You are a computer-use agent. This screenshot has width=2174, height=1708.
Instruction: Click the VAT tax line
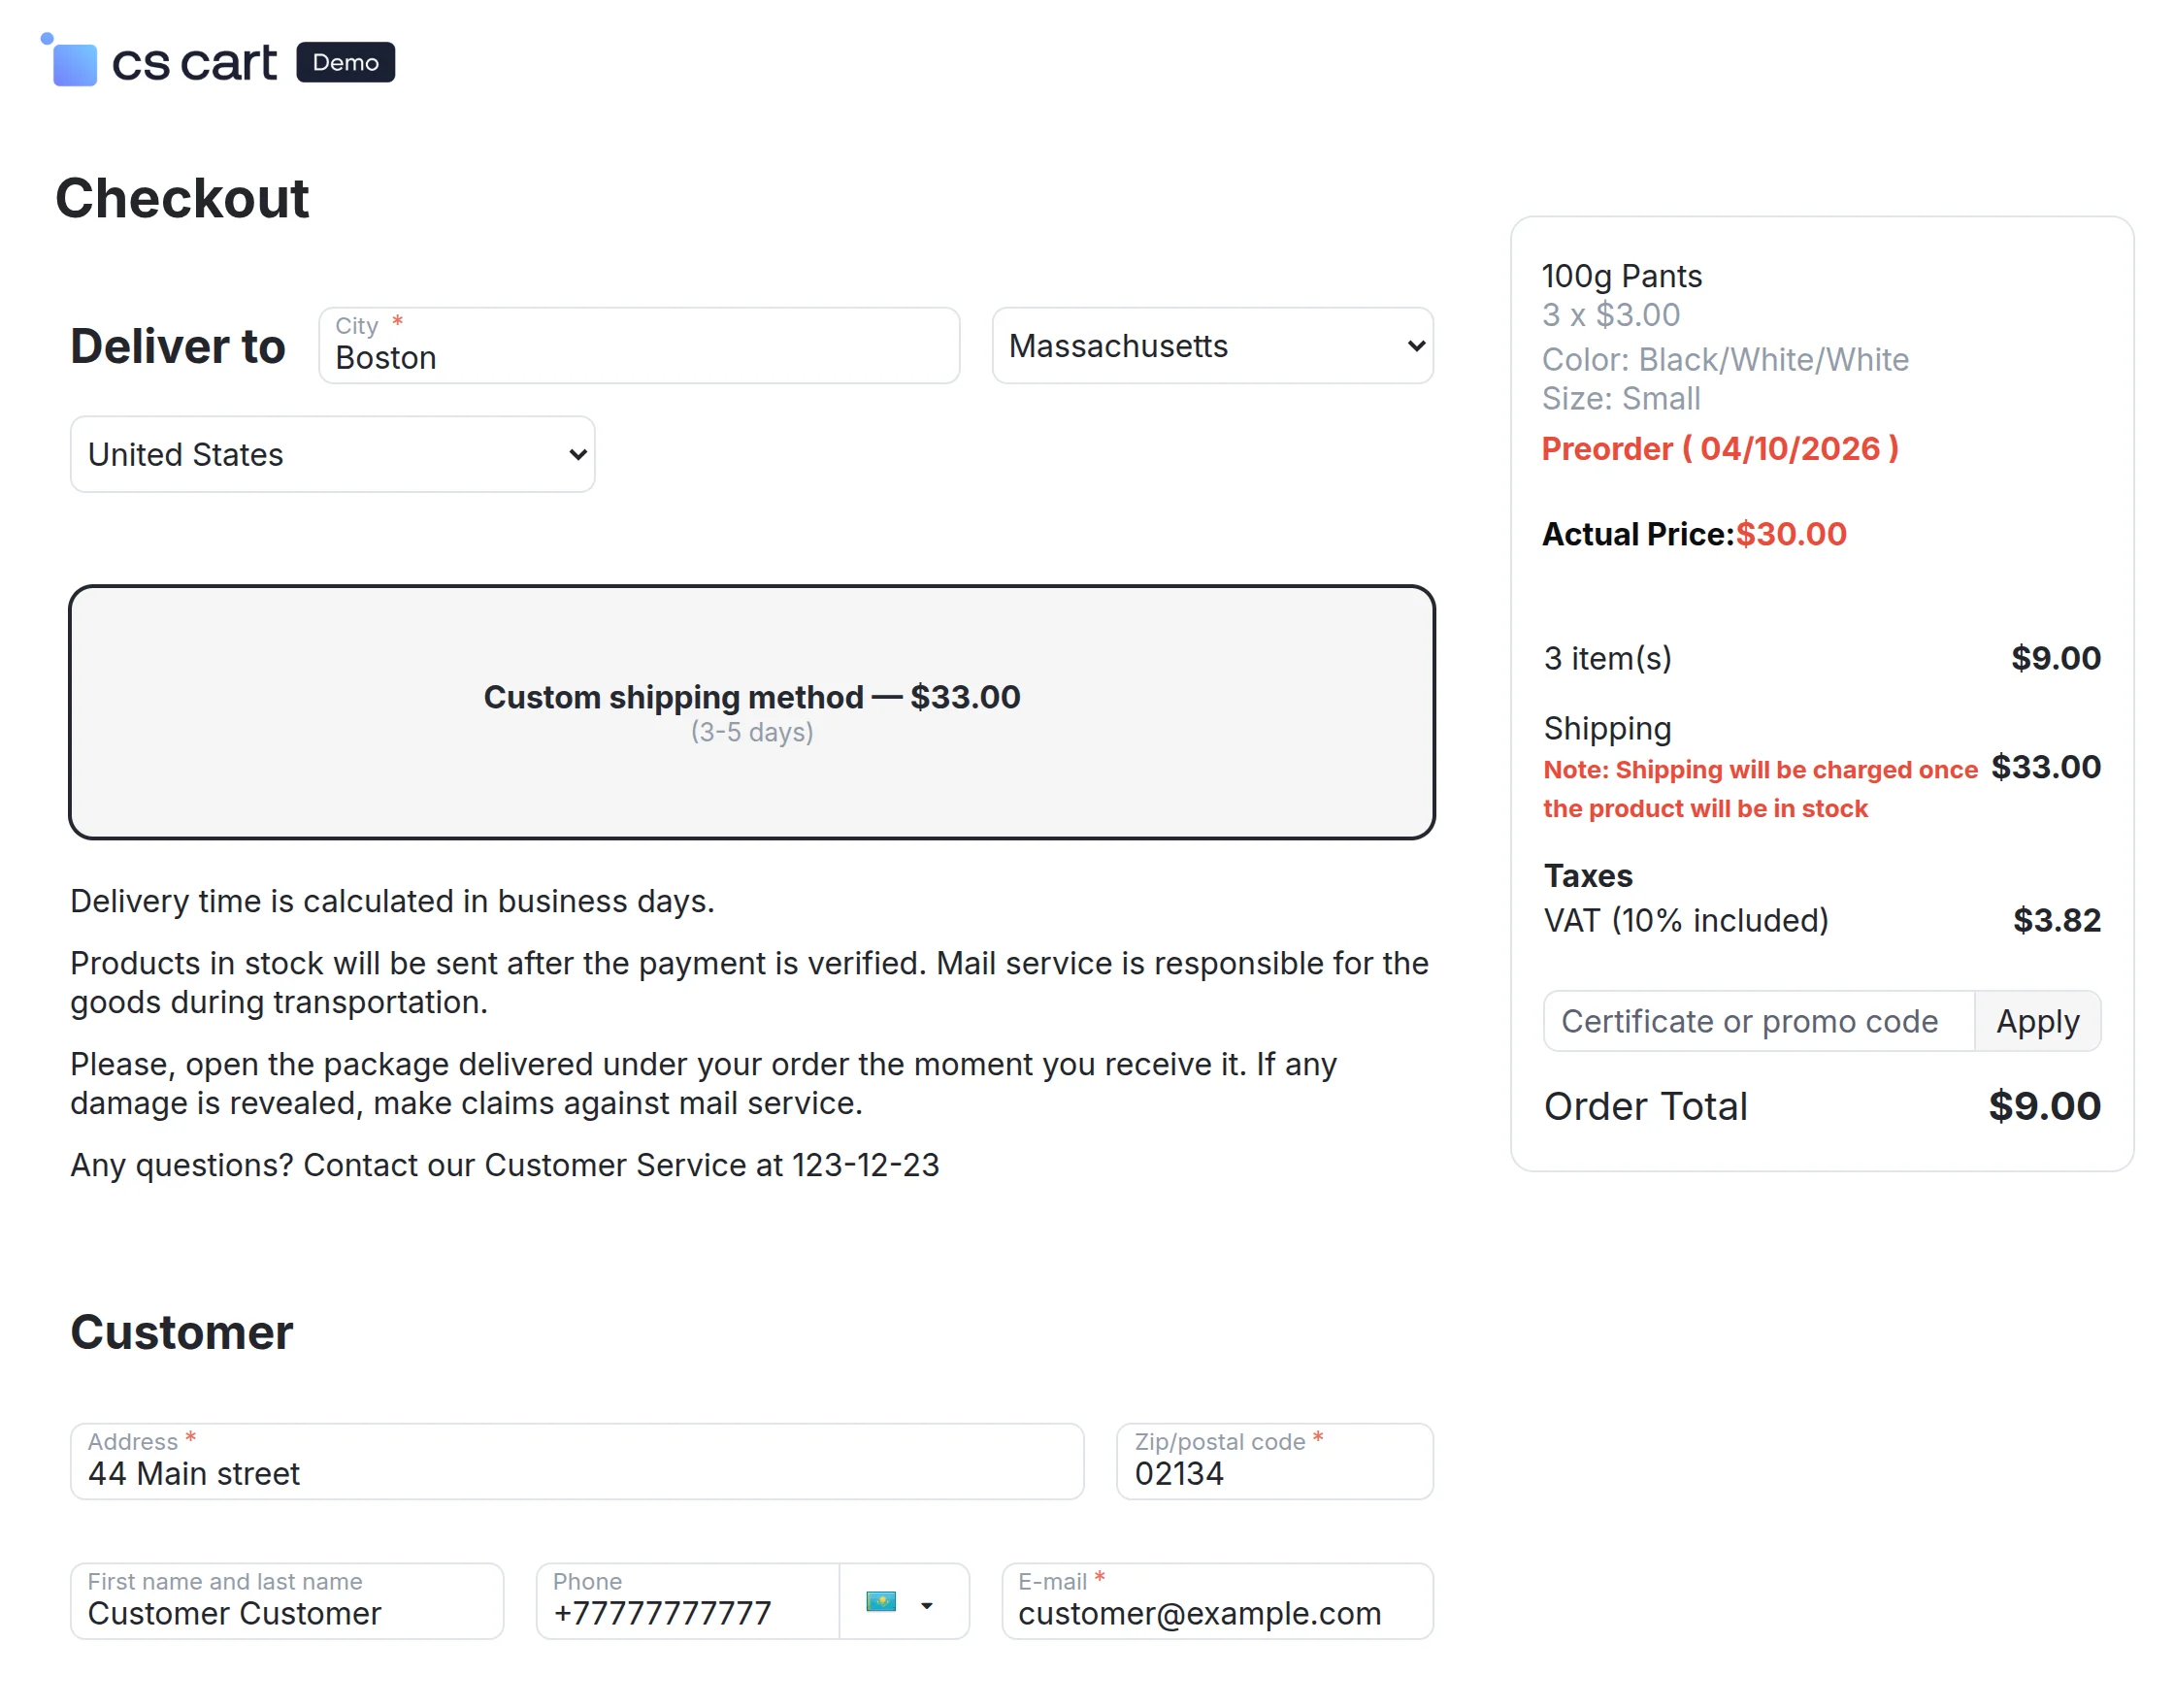coord(1686,920)
